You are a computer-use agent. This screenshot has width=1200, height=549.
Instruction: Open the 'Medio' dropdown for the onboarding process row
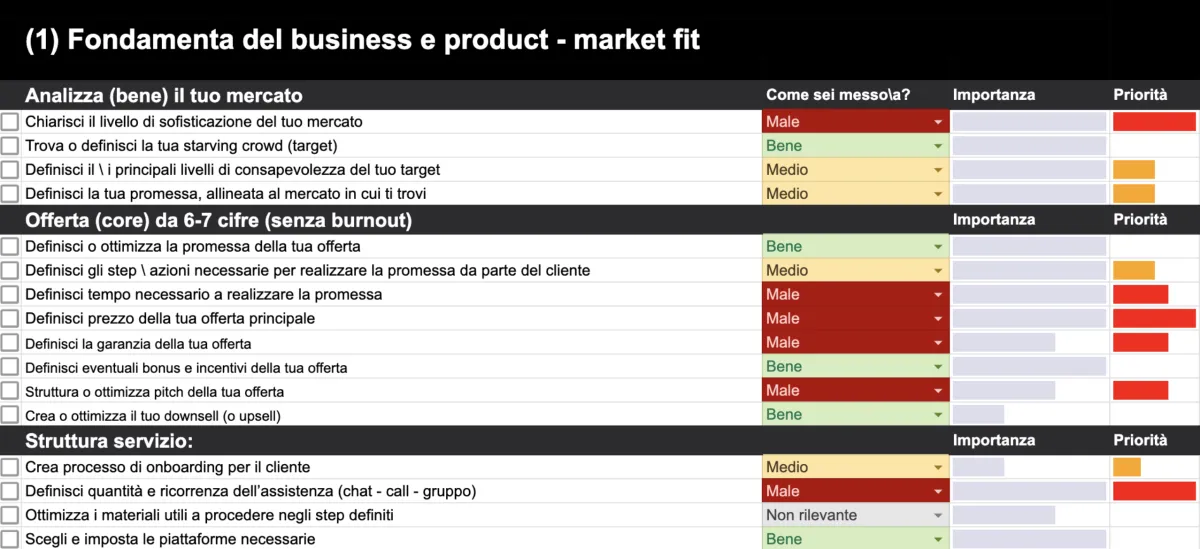click(855, 467)
